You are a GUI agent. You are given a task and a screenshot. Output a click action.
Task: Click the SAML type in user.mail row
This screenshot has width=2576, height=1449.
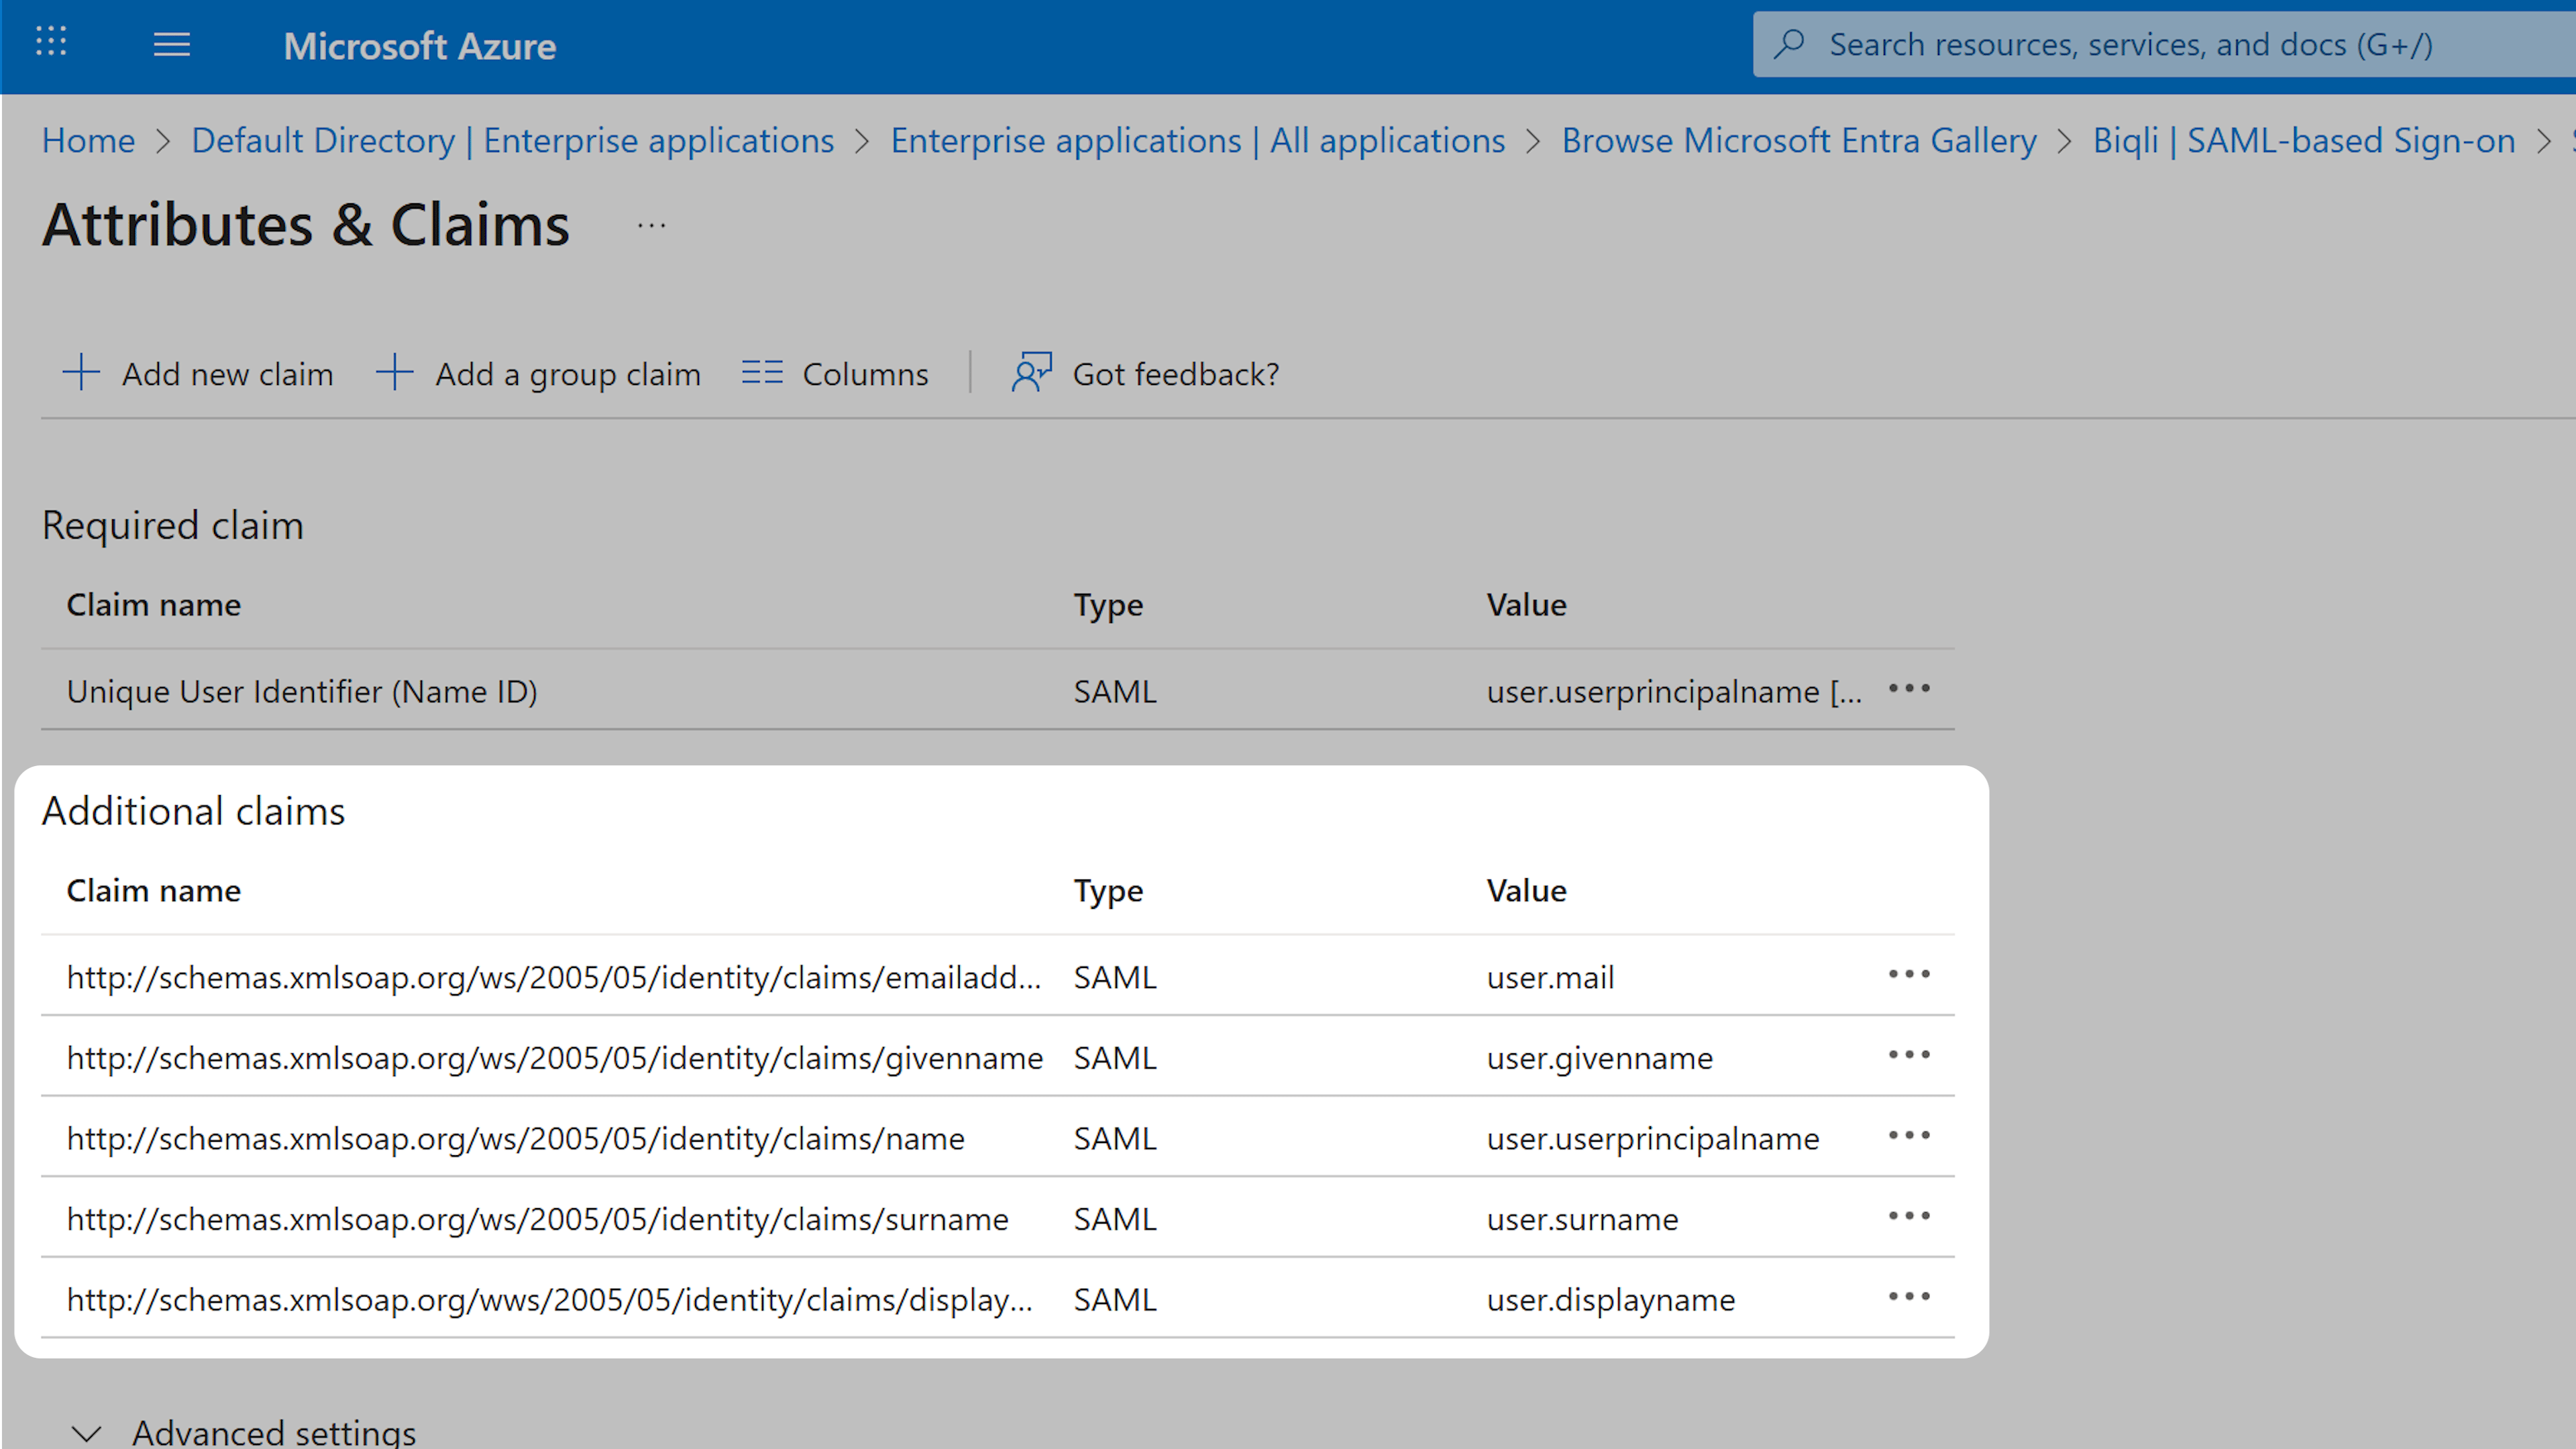tap(1114, 977)
